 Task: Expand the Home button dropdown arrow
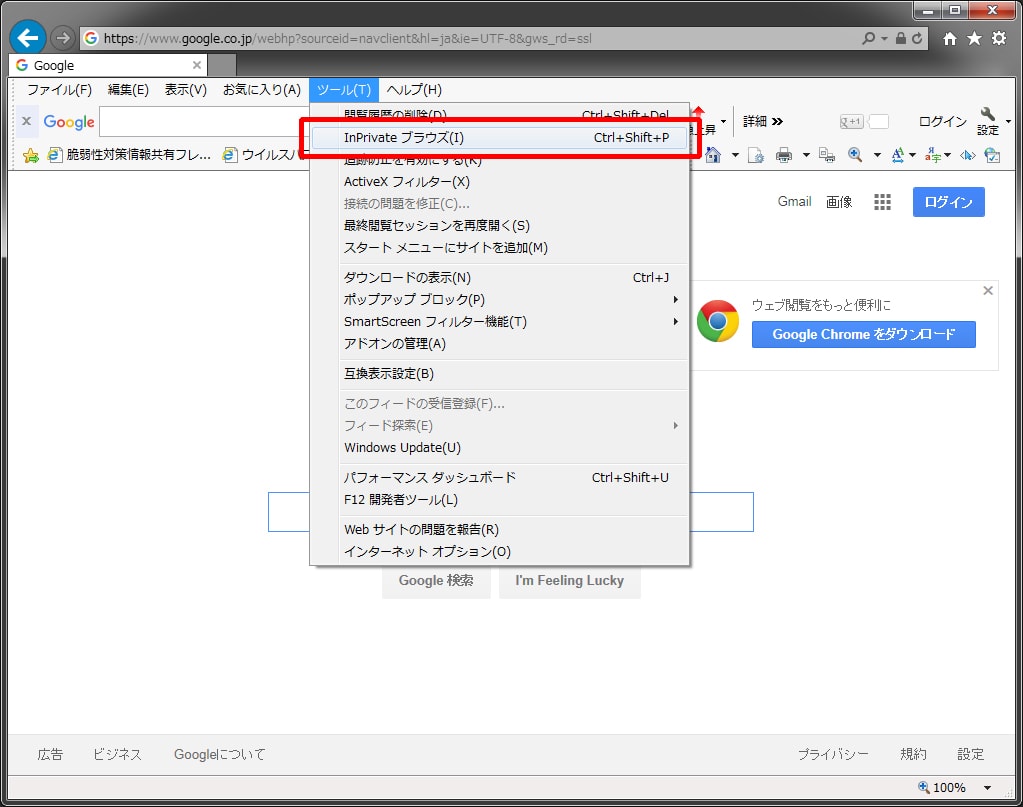[734, 155]
